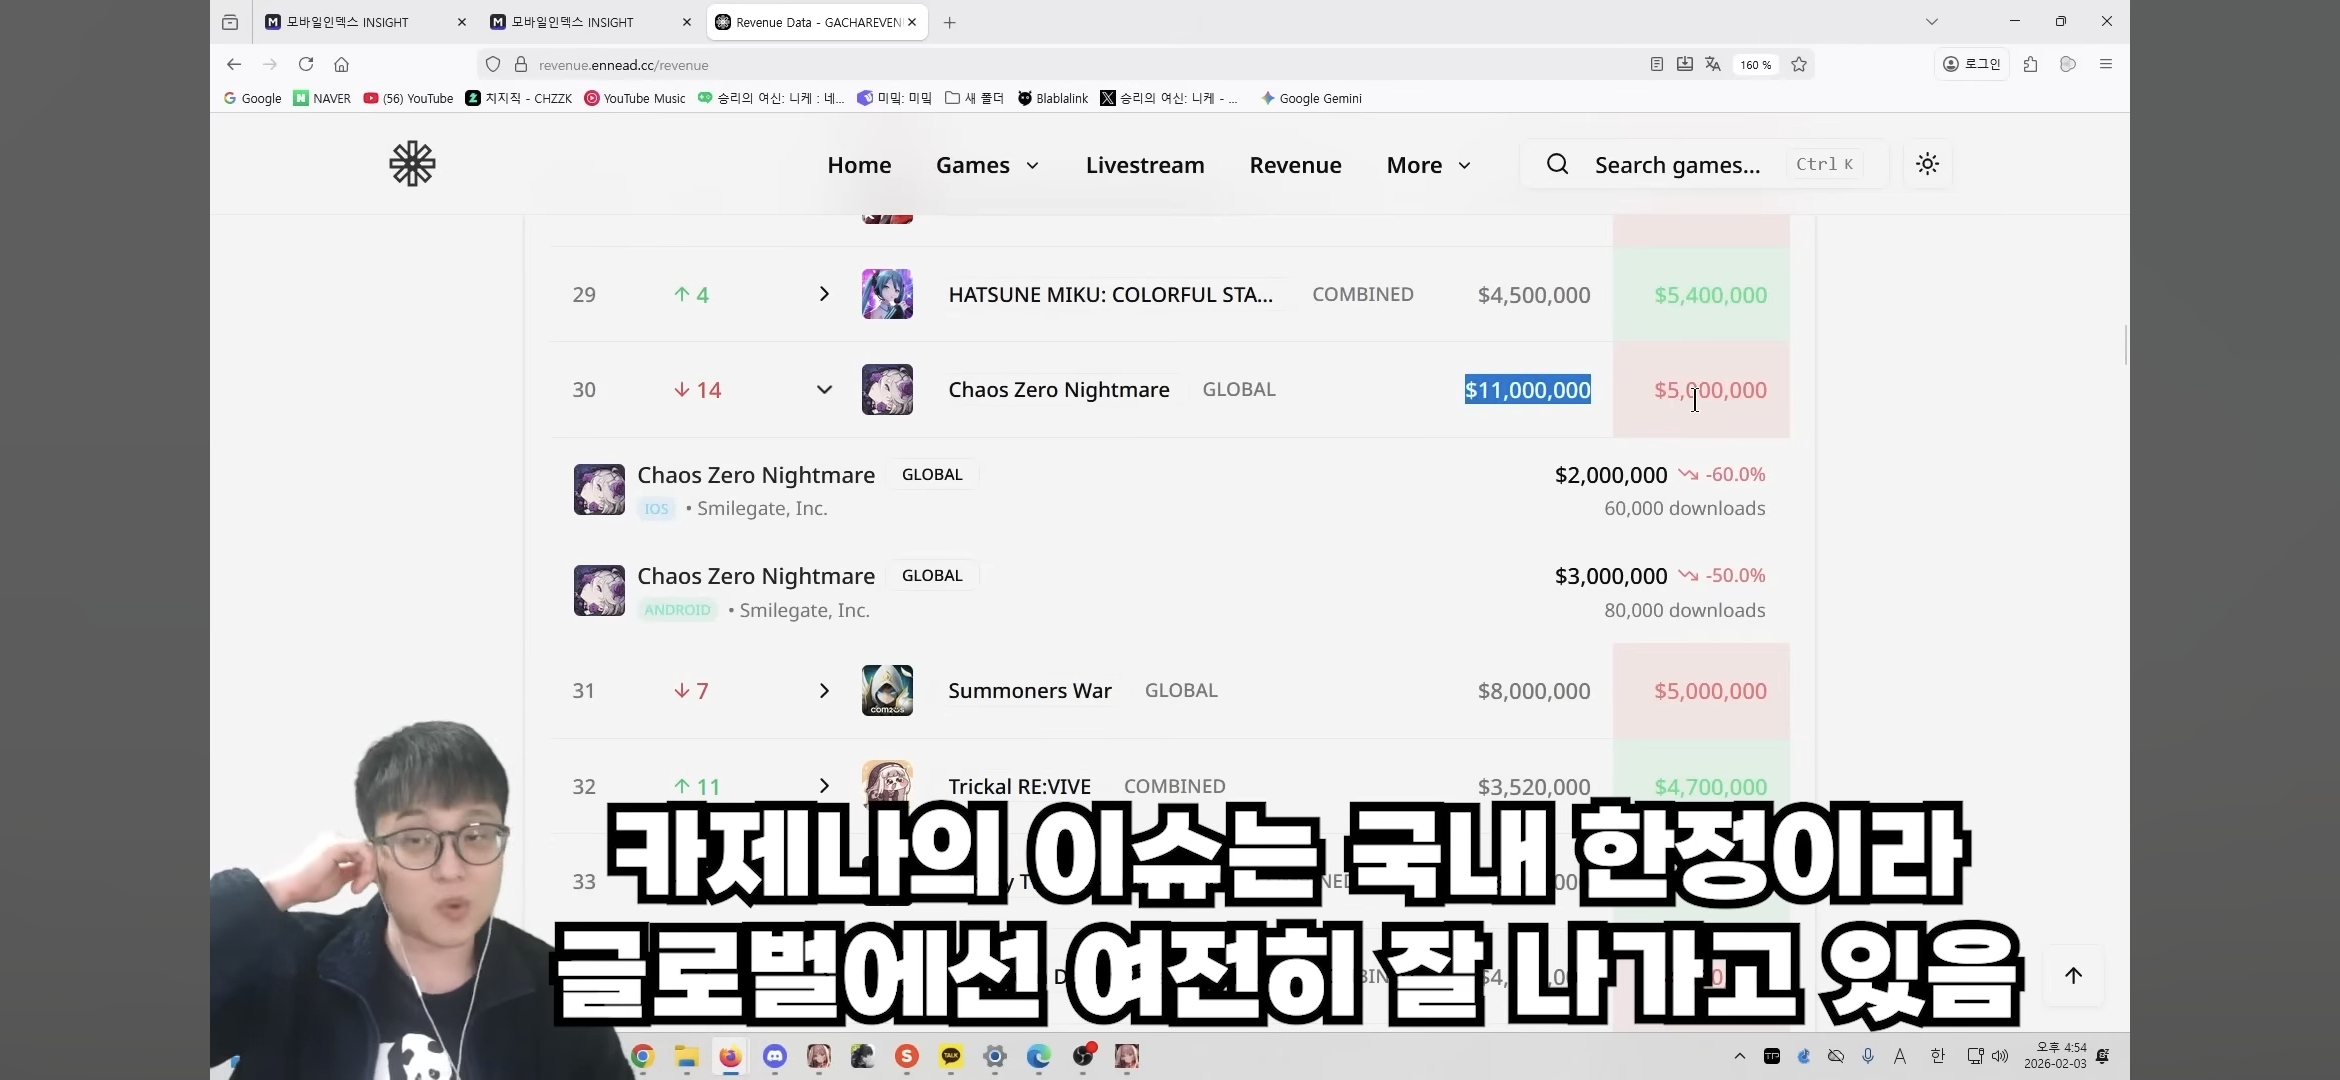Viewport: 2340px width, 1080px height.
Task: Toggle the light/dark theme button
Action: pos(1927,164)
